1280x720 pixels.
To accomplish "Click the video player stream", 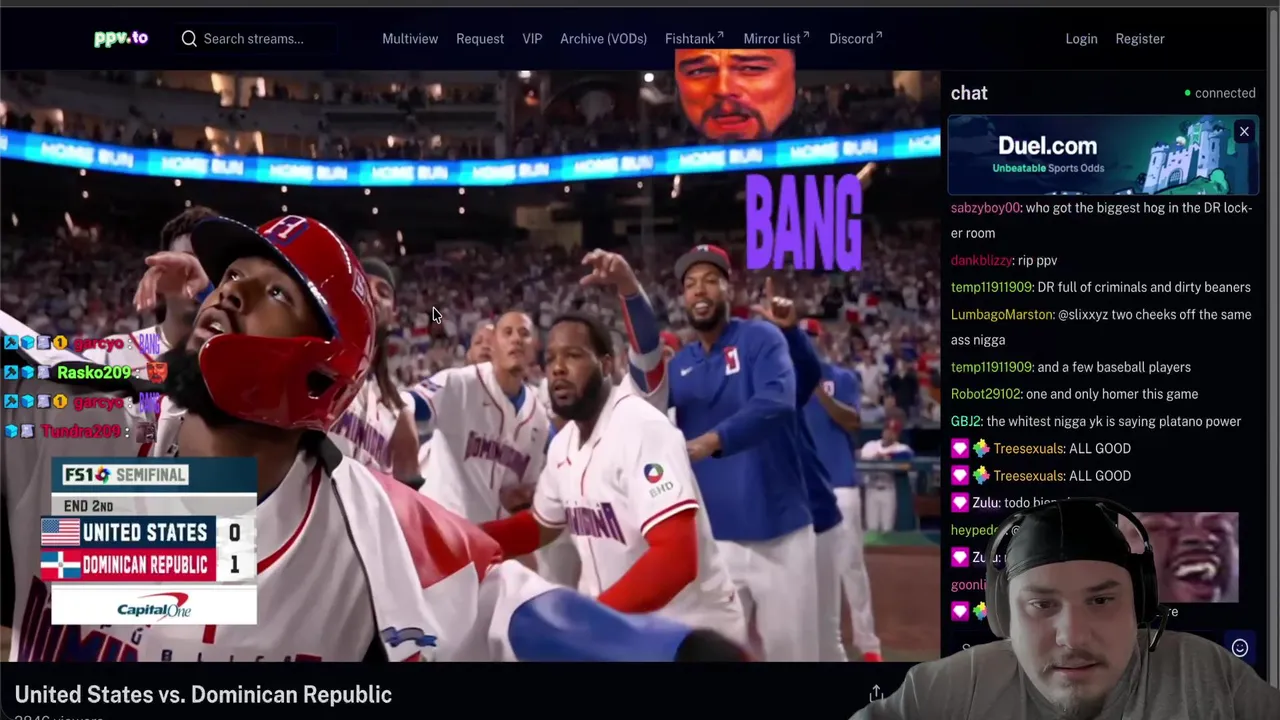I will (x=470, y=366).
